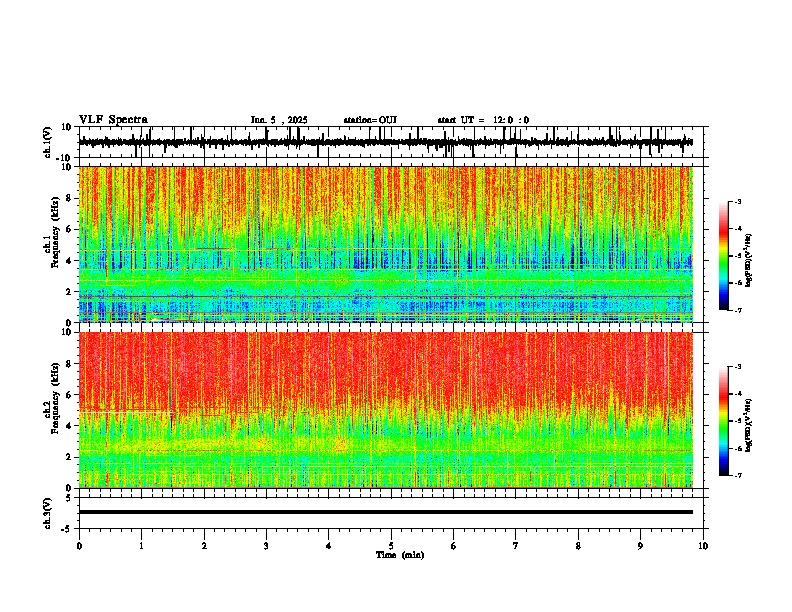The height and width of the screenshot is (612, 792).
Task: Click time axis tick label '9'
Action: pos(640,546)
